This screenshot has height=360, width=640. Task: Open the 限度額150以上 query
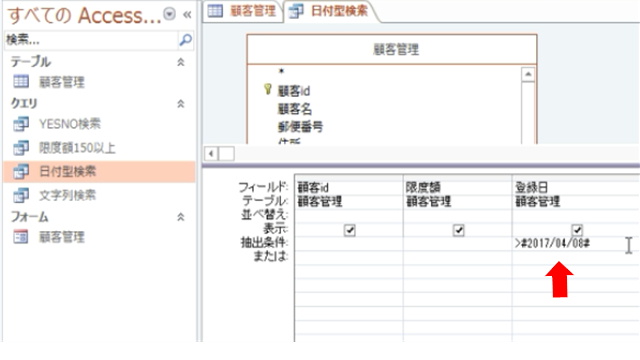(x=77, y=148)
